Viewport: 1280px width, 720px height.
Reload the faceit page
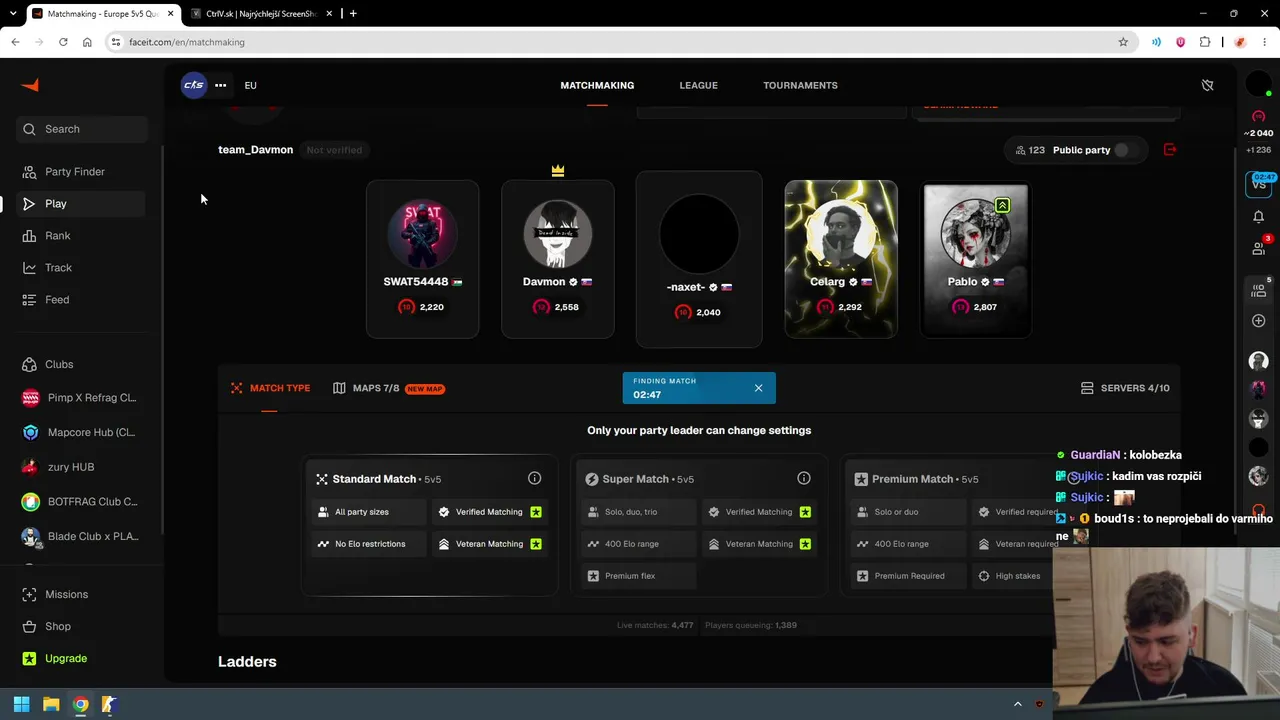tap(63, 42)
